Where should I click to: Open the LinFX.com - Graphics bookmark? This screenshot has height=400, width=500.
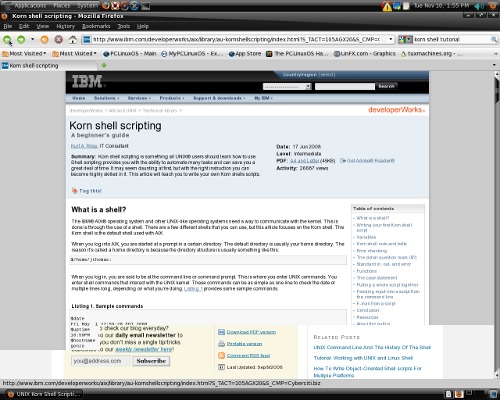coord(365,53)
